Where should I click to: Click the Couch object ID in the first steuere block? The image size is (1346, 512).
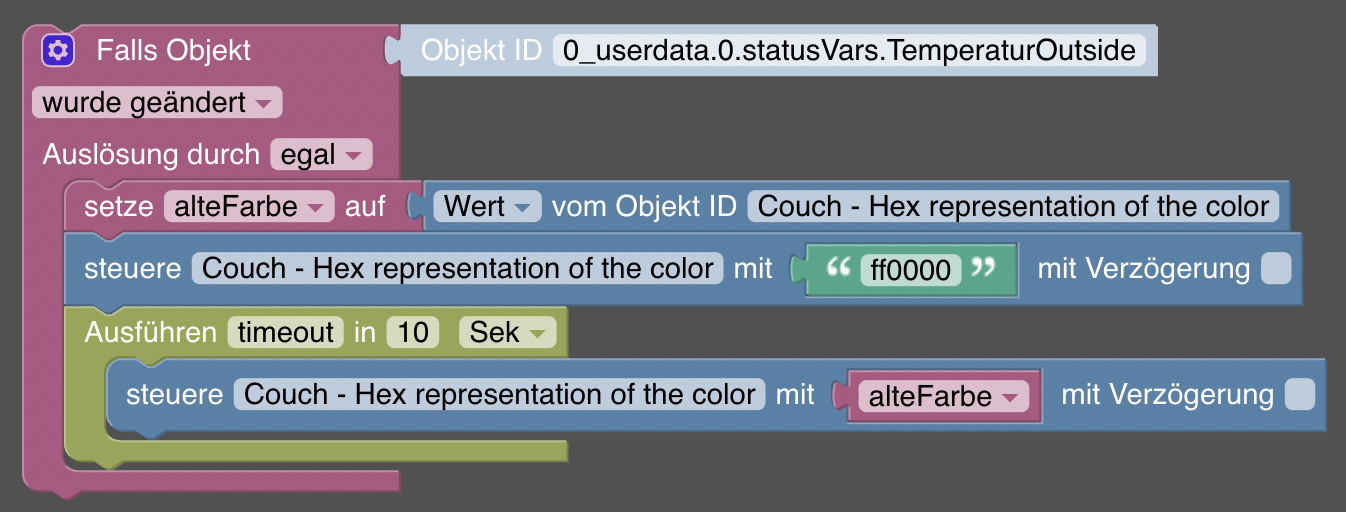click(458, 269)
